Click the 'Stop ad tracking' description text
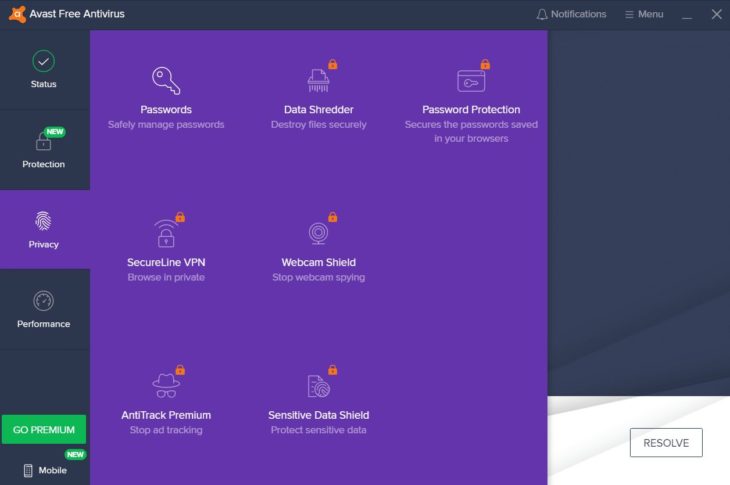The image size is (730, 485). 166,430
